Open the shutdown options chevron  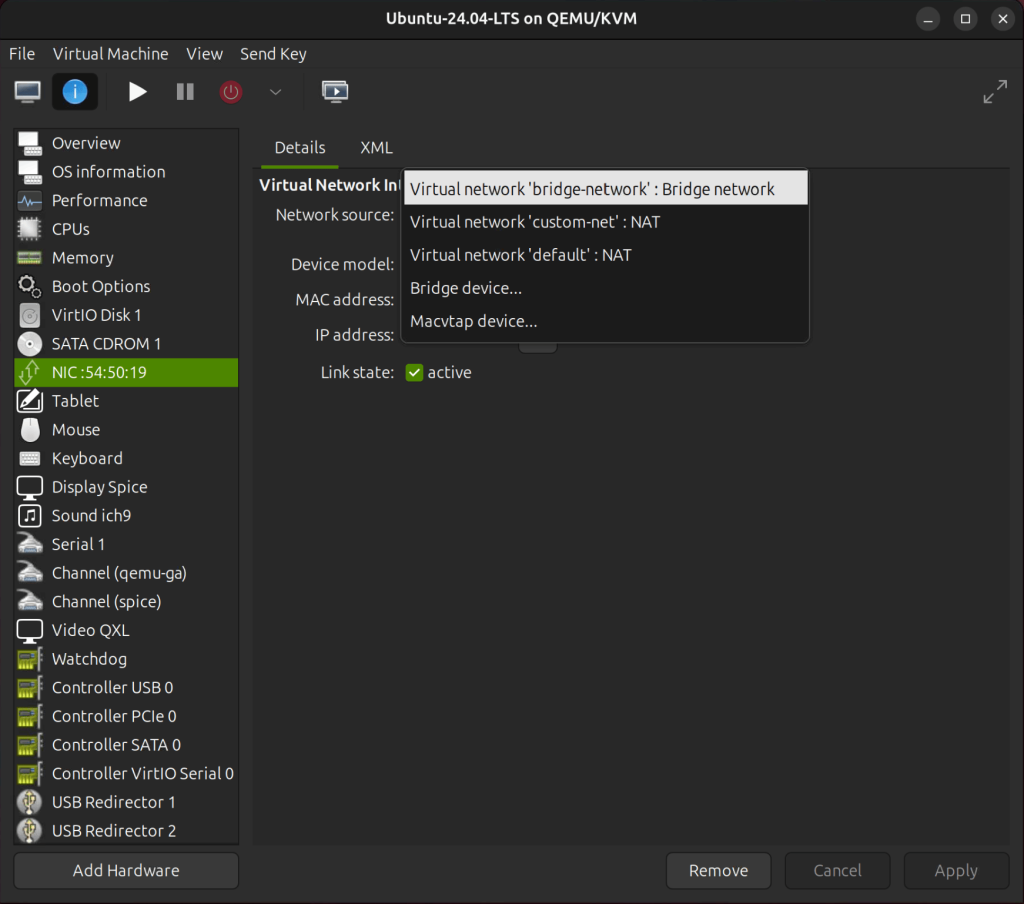tap(276, 91)
